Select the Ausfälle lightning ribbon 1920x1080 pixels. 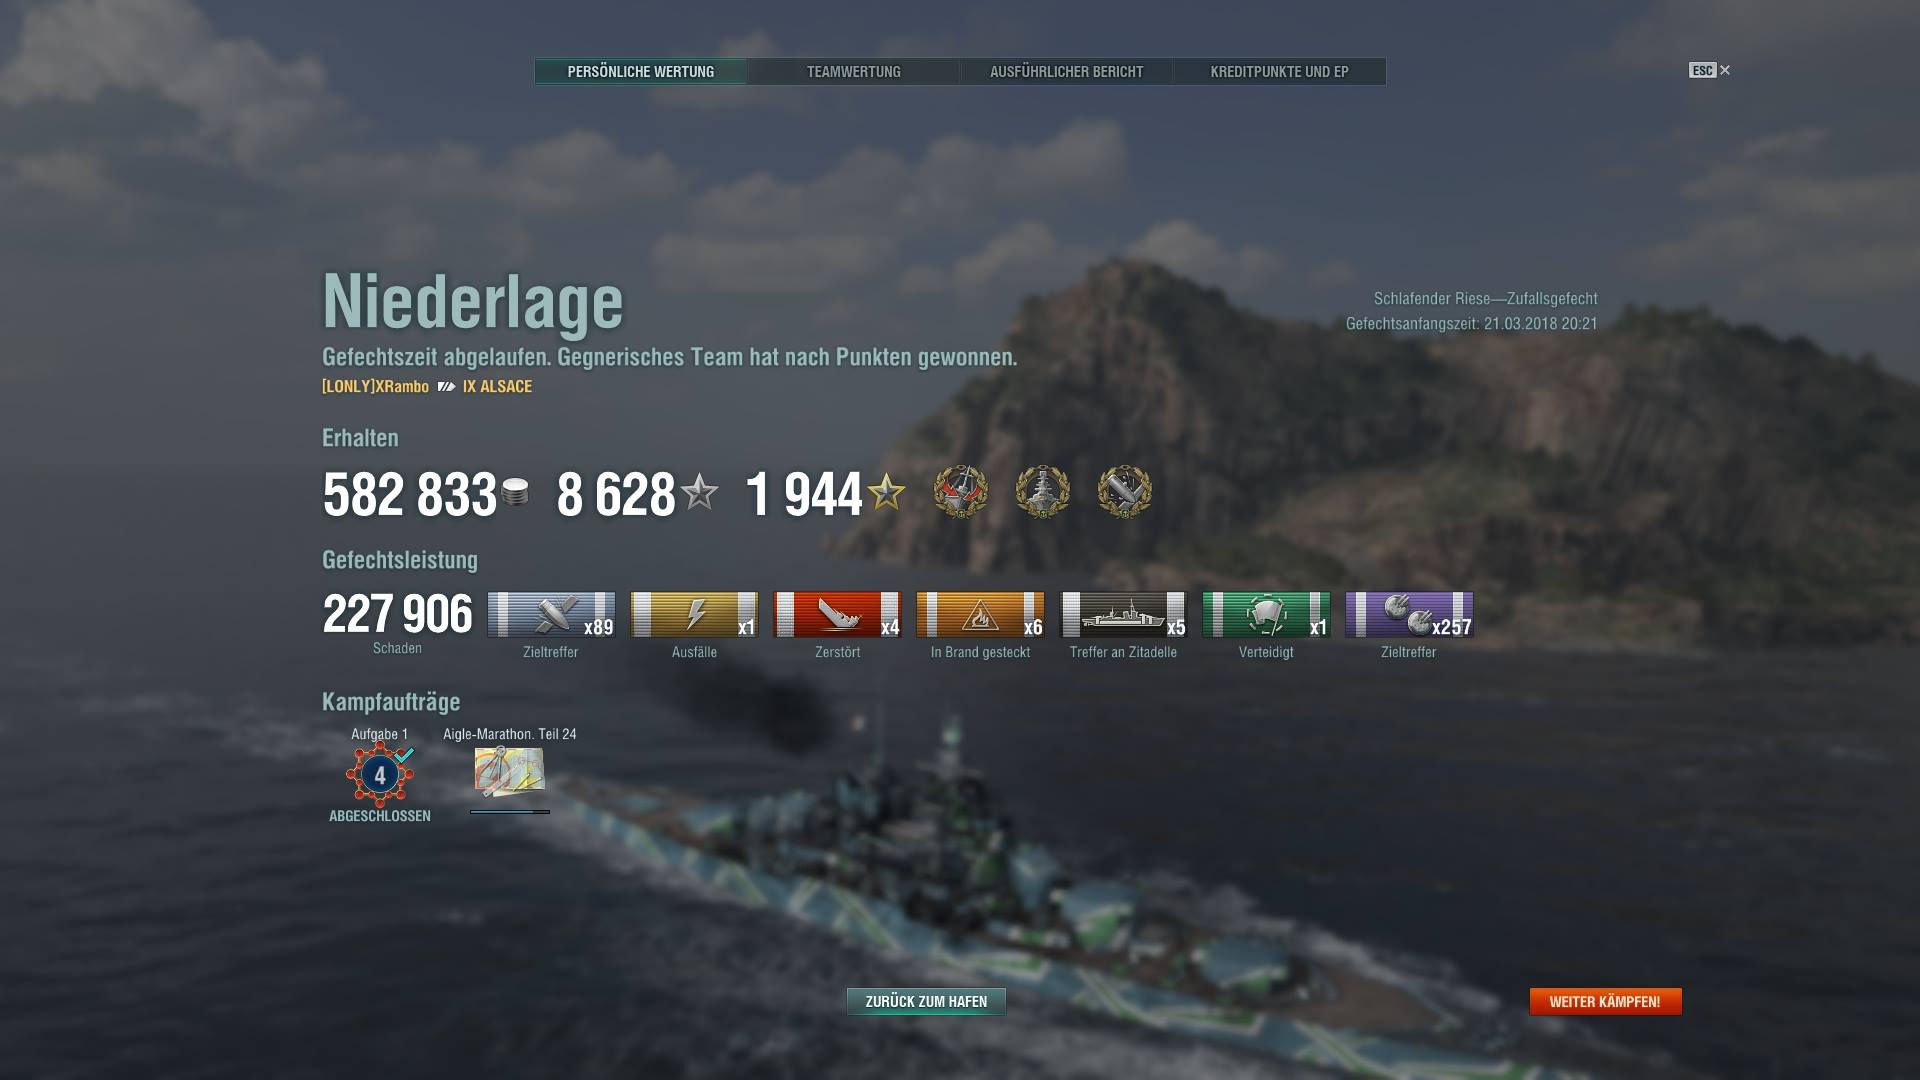(x=694, y=614)
